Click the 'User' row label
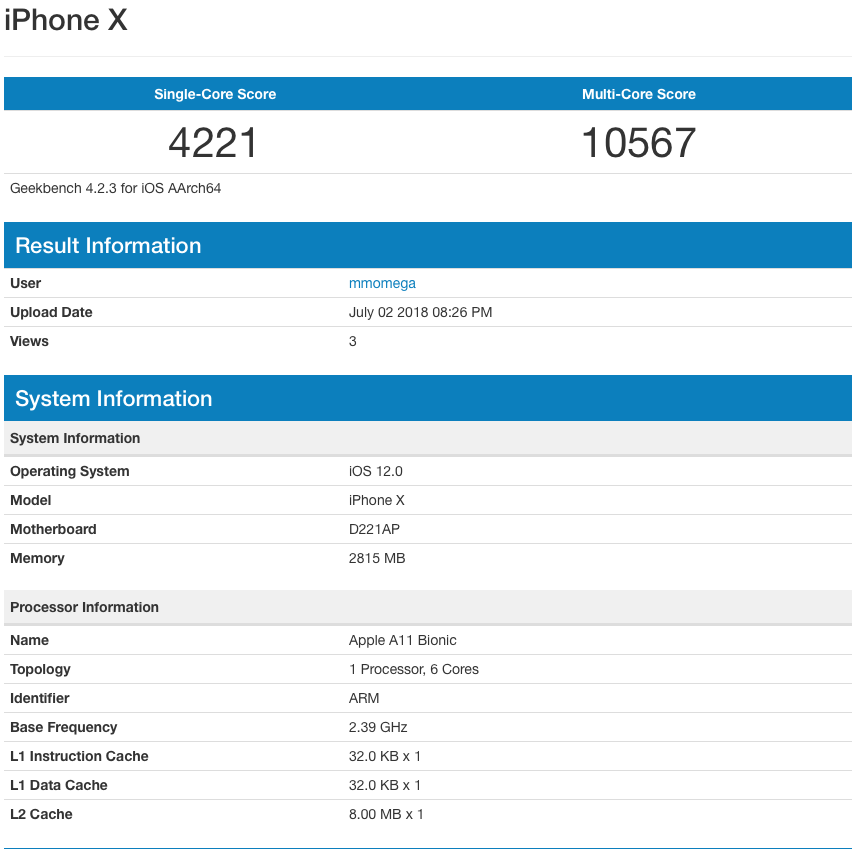 pyautogui.click(x=26, y=284)
